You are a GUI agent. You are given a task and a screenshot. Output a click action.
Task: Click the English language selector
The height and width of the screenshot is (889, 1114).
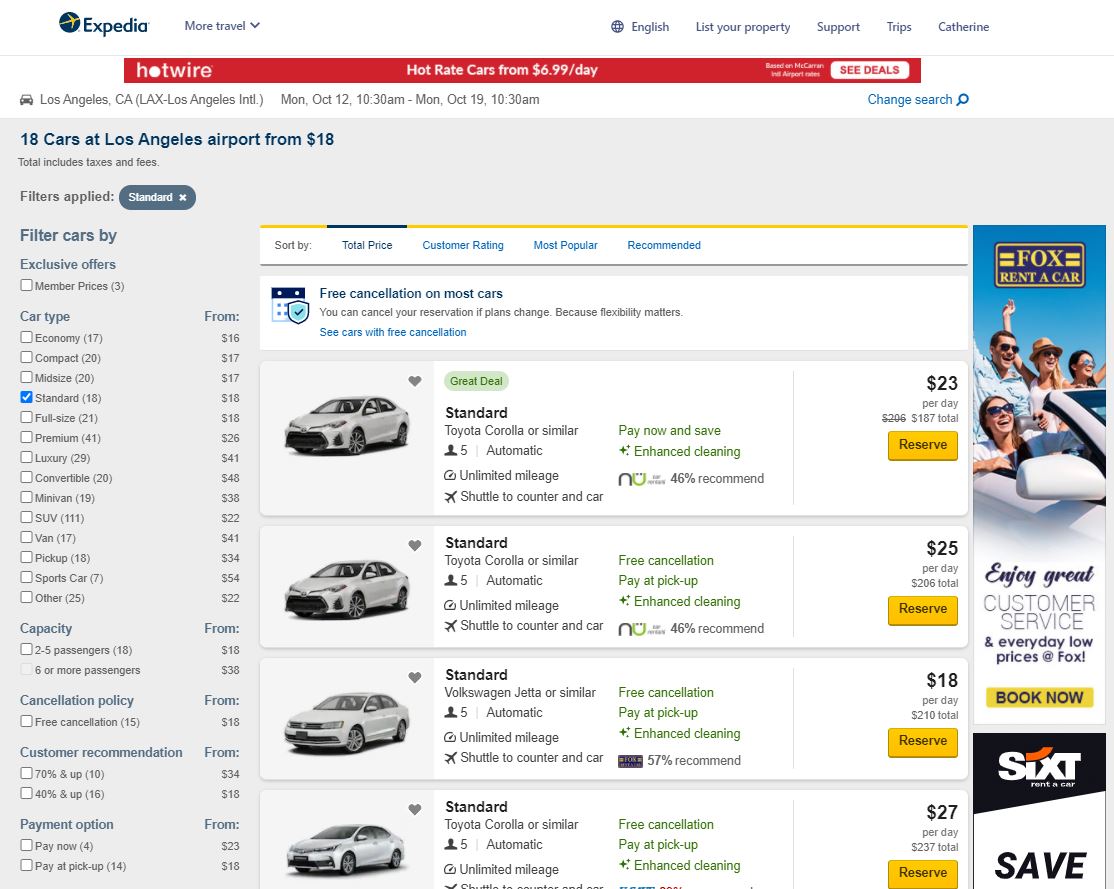[649, 27]
